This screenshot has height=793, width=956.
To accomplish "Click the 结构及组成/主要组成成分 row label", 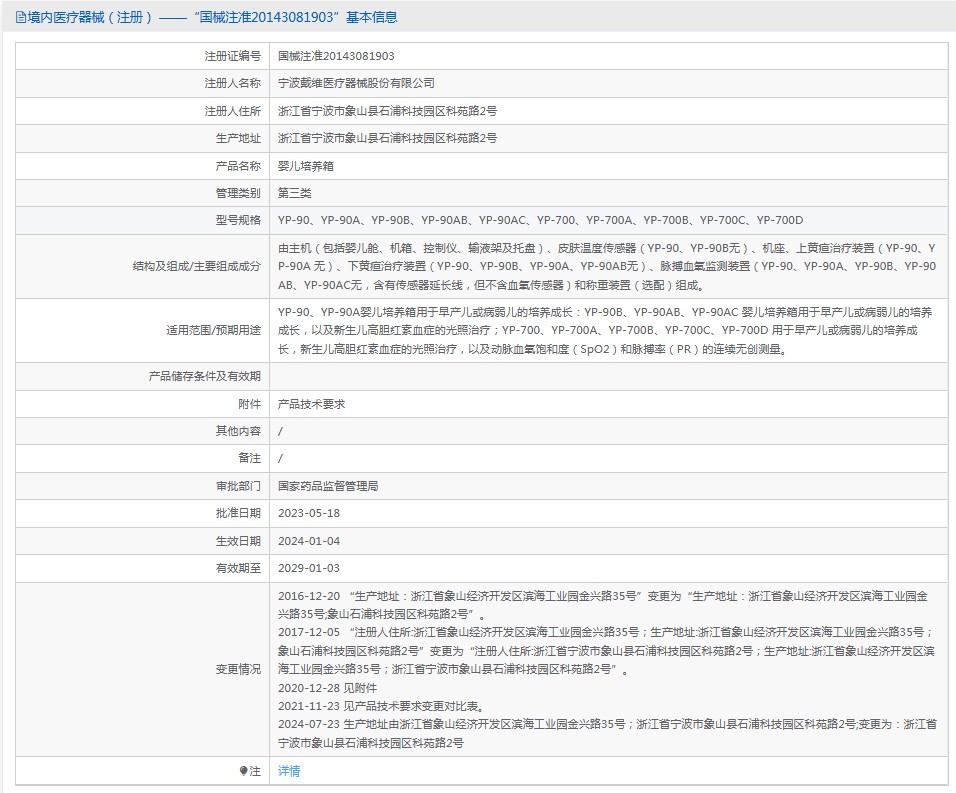I will point(196,266).
